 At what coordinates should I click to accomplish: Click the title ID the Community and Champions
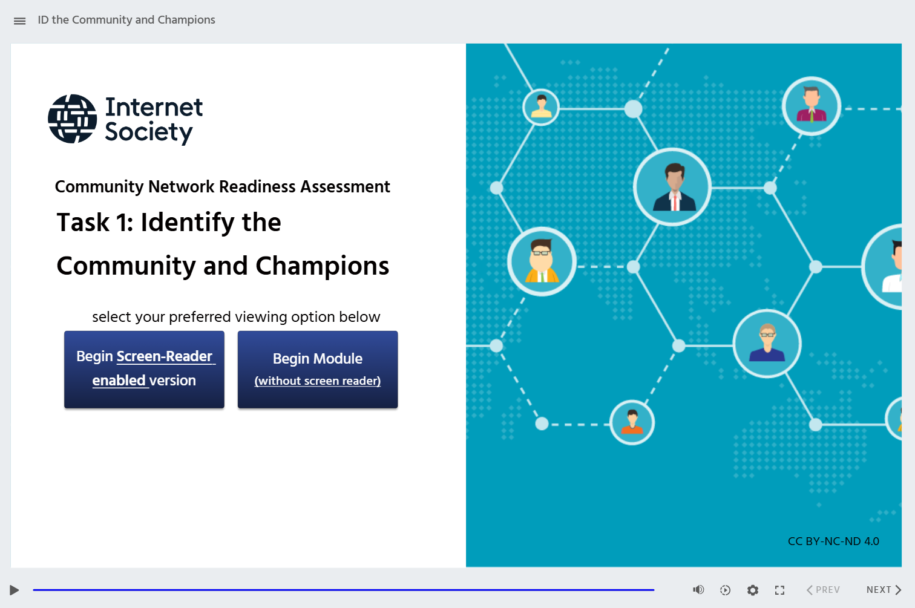pyautogui.click(x=126, y=19)
